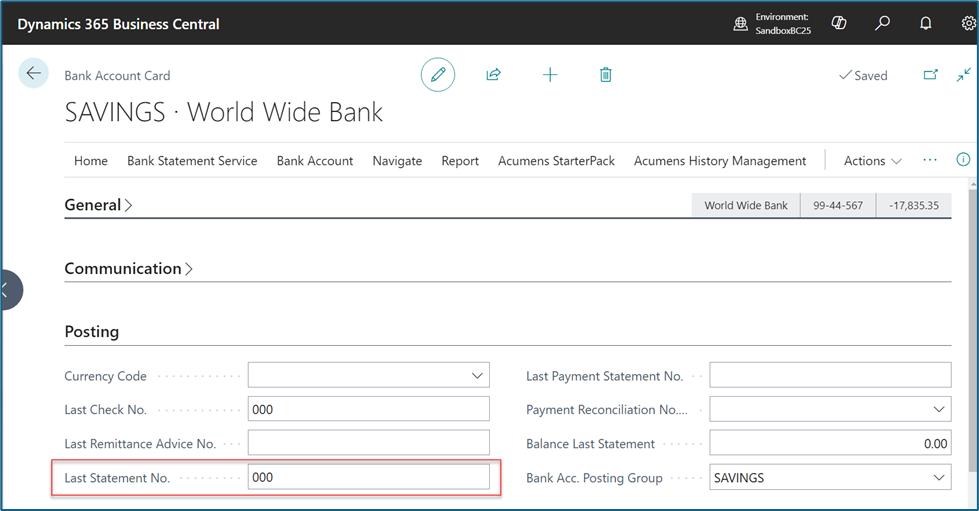Open the Navigate menu
The height and width of the screenshot is (511, 979).
pos(397,161)
